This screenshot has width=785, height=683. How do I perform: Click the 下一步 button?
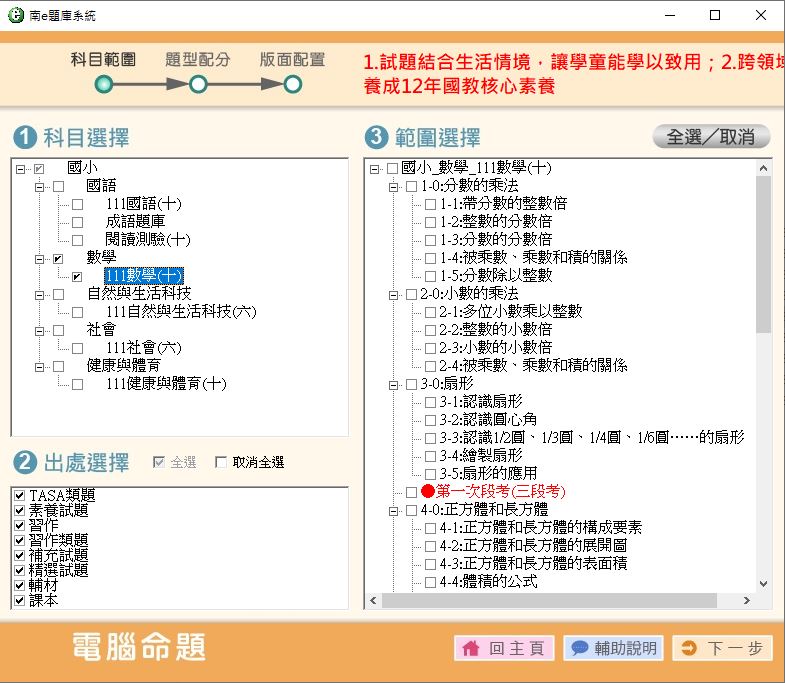[722, 648]
